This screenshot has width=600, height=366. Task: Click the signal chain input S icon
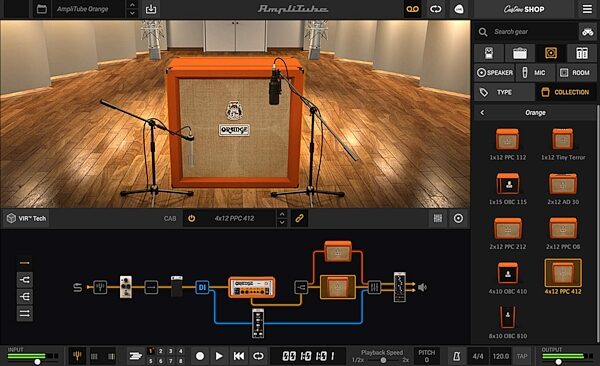[x=78, y=287]
